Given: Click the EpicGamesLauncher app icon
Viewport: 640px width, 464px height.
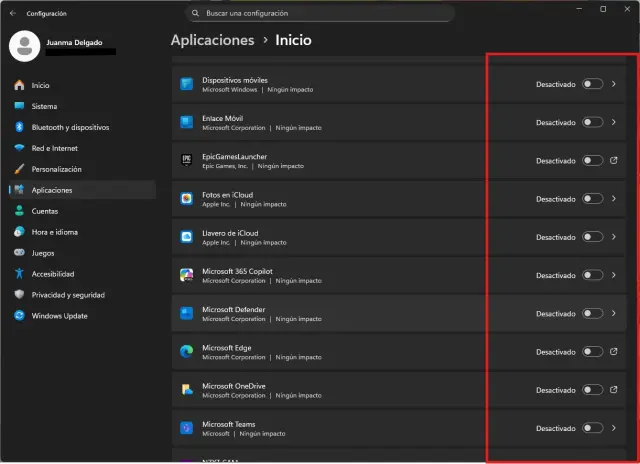Looking at the screenshot, I should coord(186,160).
